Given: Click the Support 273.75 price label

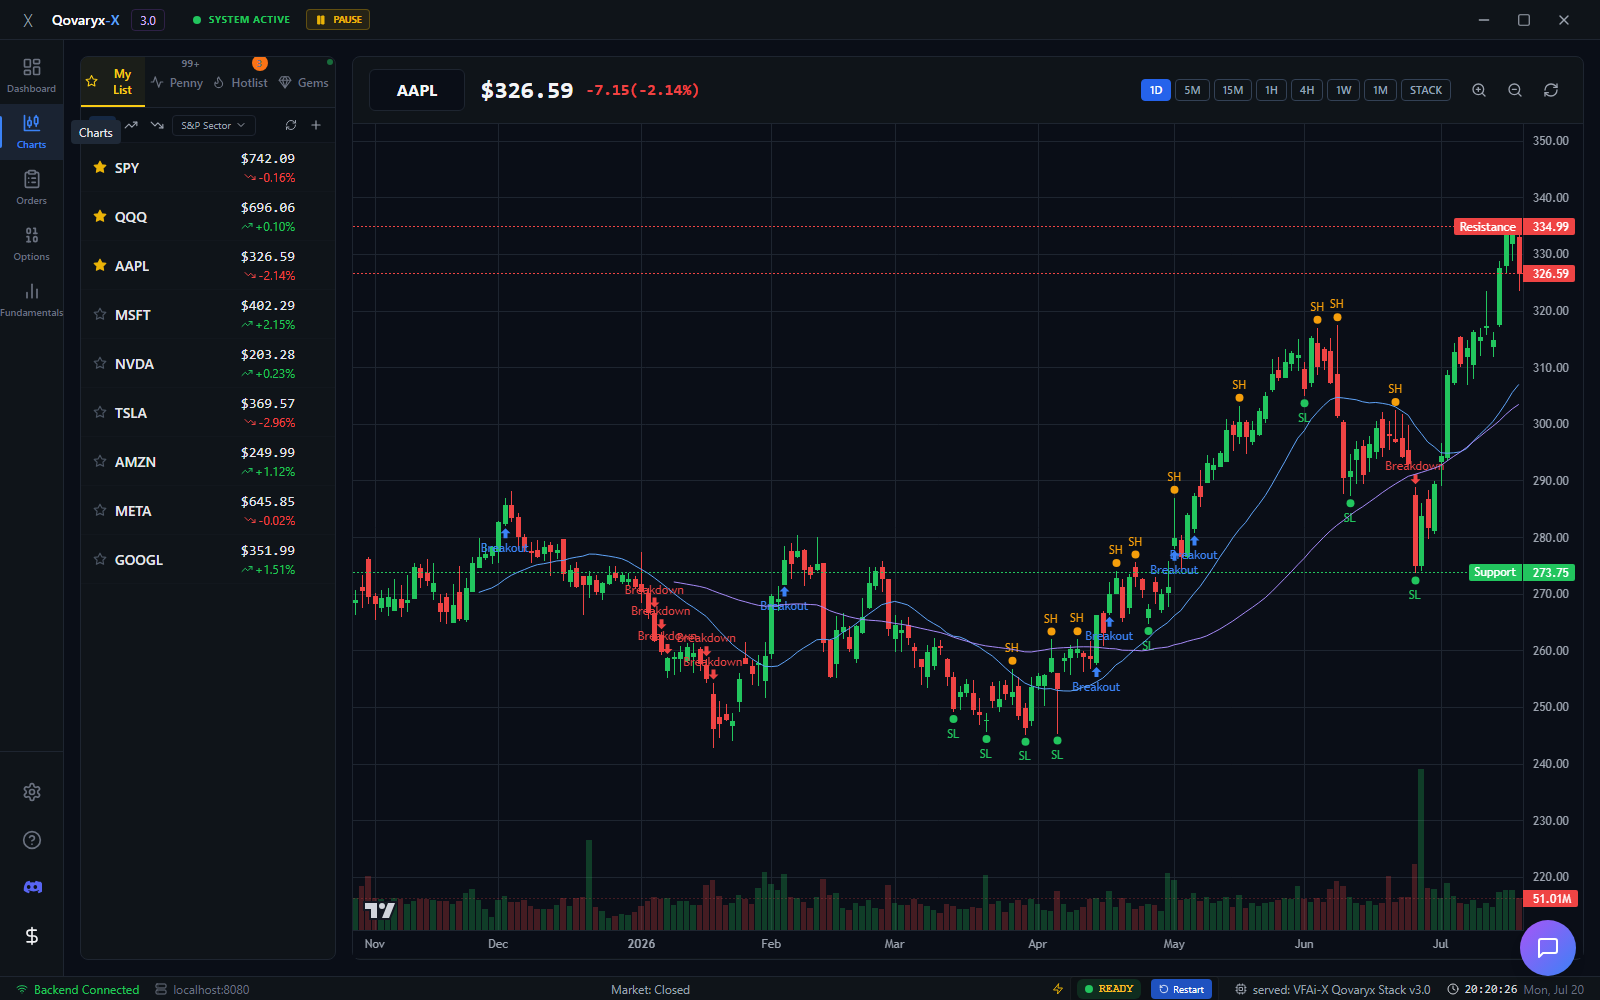Looking at the screenshot, I should [1522, 572].
